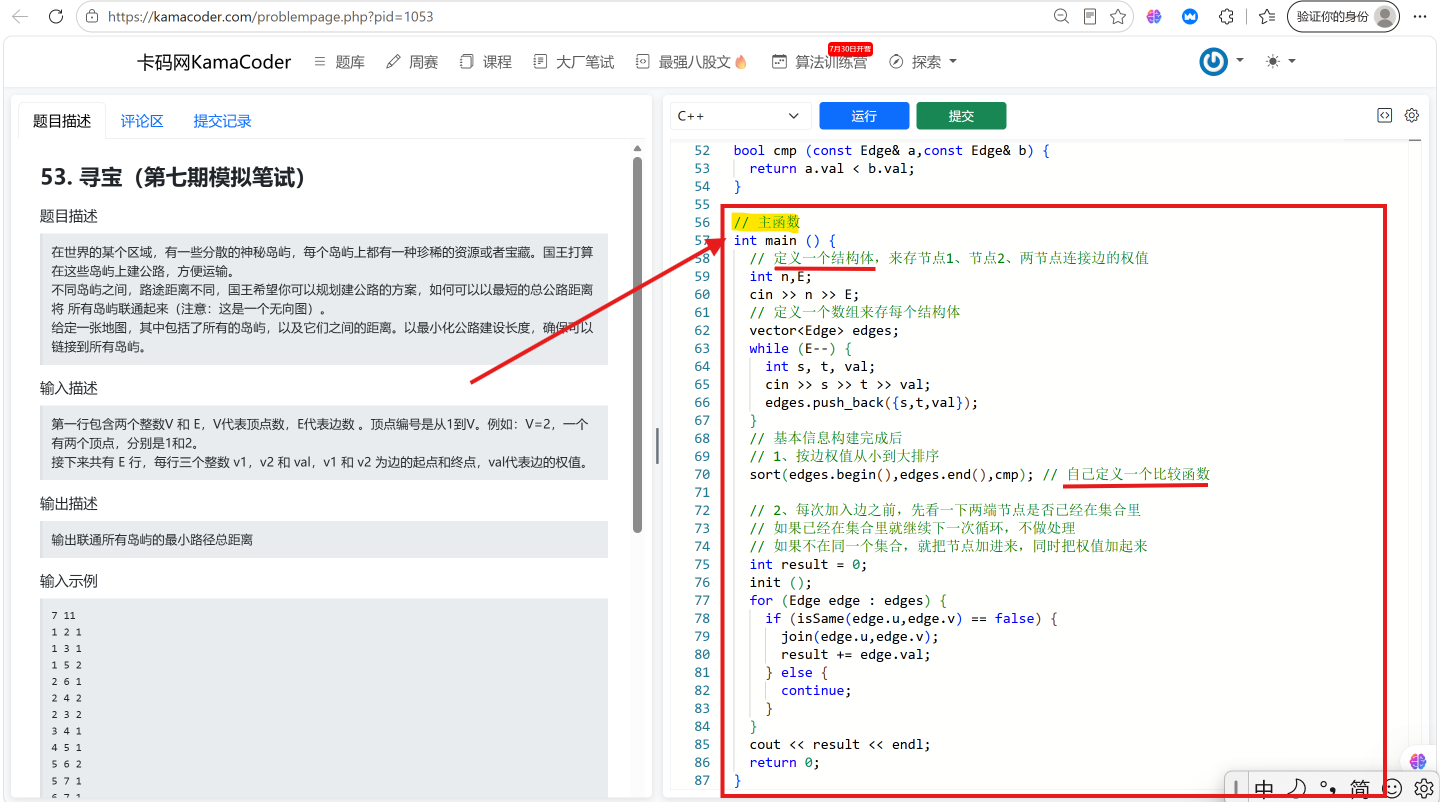Open the 大厂笔试 menu item
The height and width of the screenshot is (802, 1440).
click(x=574, y=62)
